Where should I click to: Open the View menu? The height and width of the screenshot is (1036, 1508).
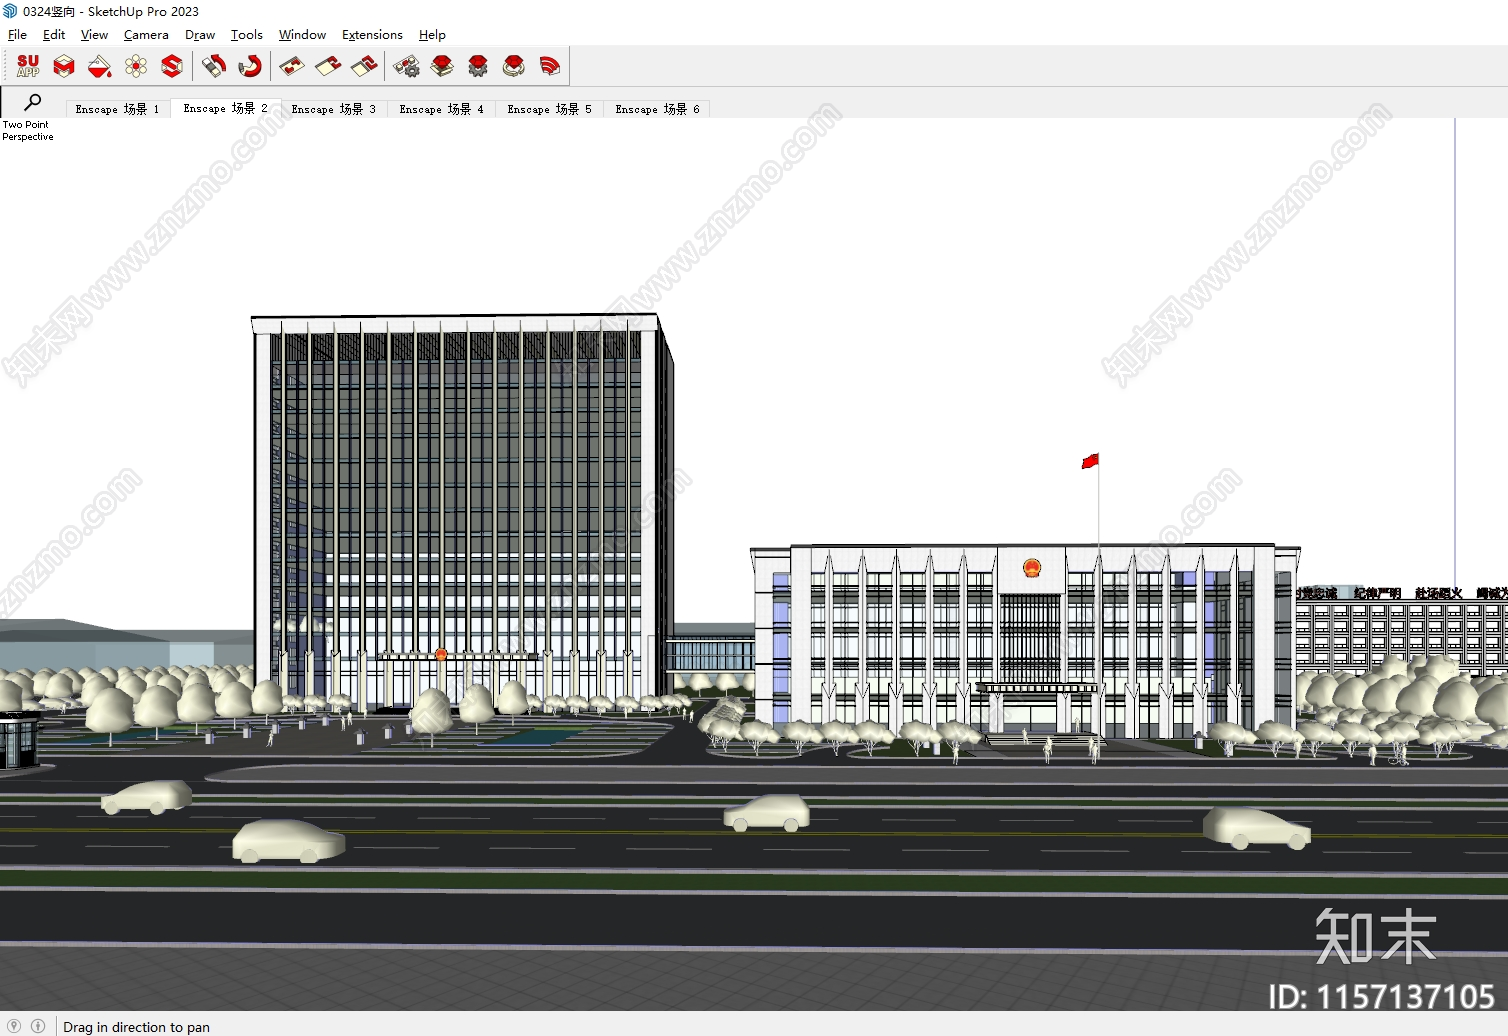pos(94,34)
